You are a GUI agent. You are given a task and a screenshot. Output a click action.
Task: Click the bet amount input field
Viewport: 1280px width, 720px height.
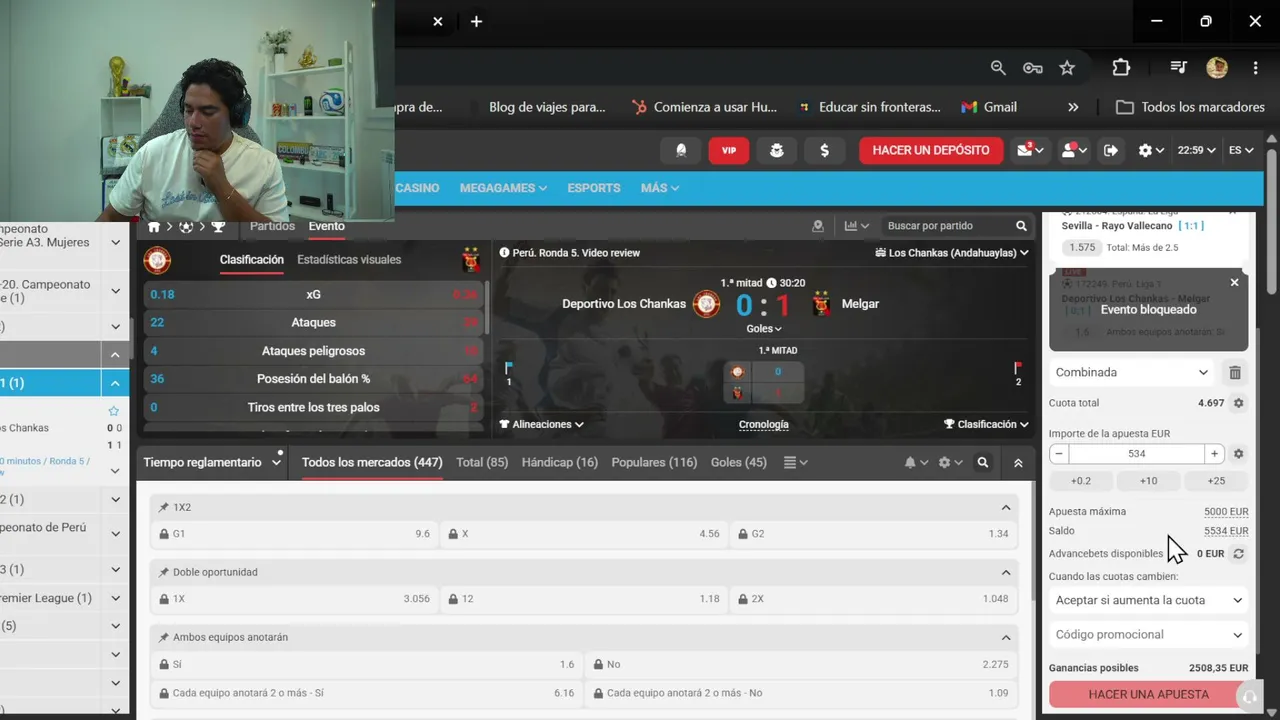tap(1137, 454)
